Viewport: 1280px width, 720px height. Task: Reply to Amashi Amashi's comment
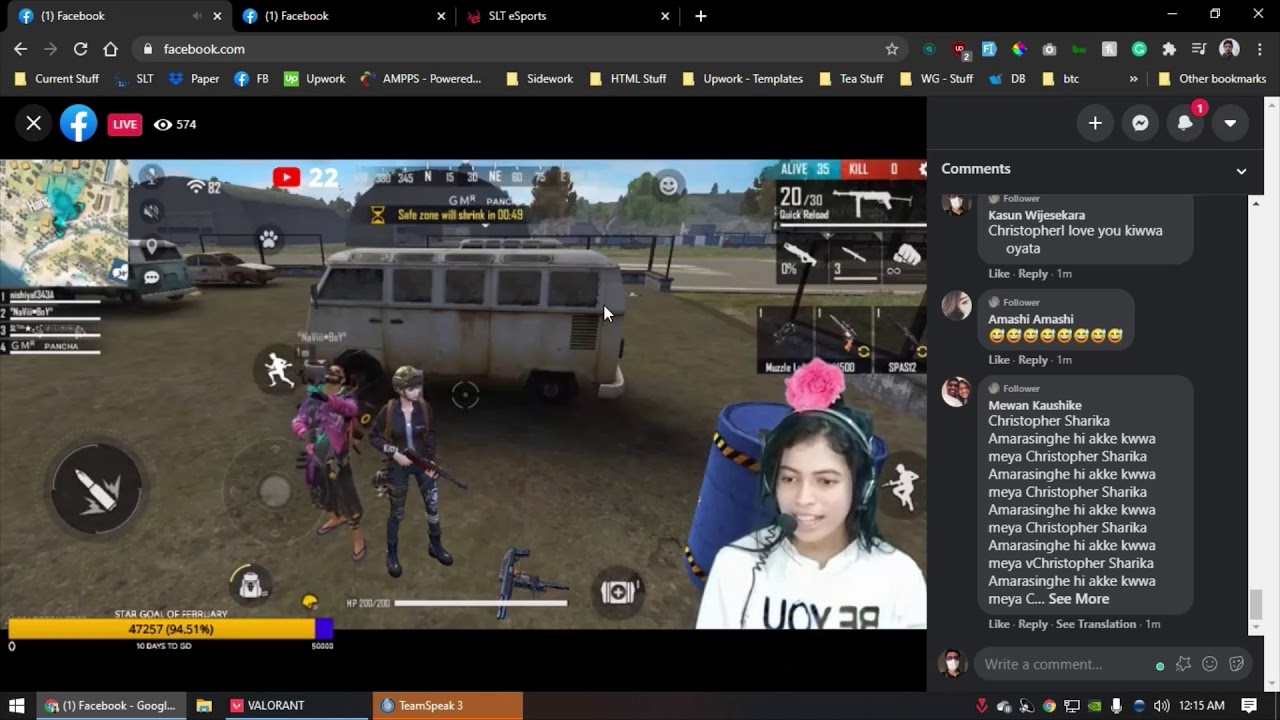(x=1033, y=360)
